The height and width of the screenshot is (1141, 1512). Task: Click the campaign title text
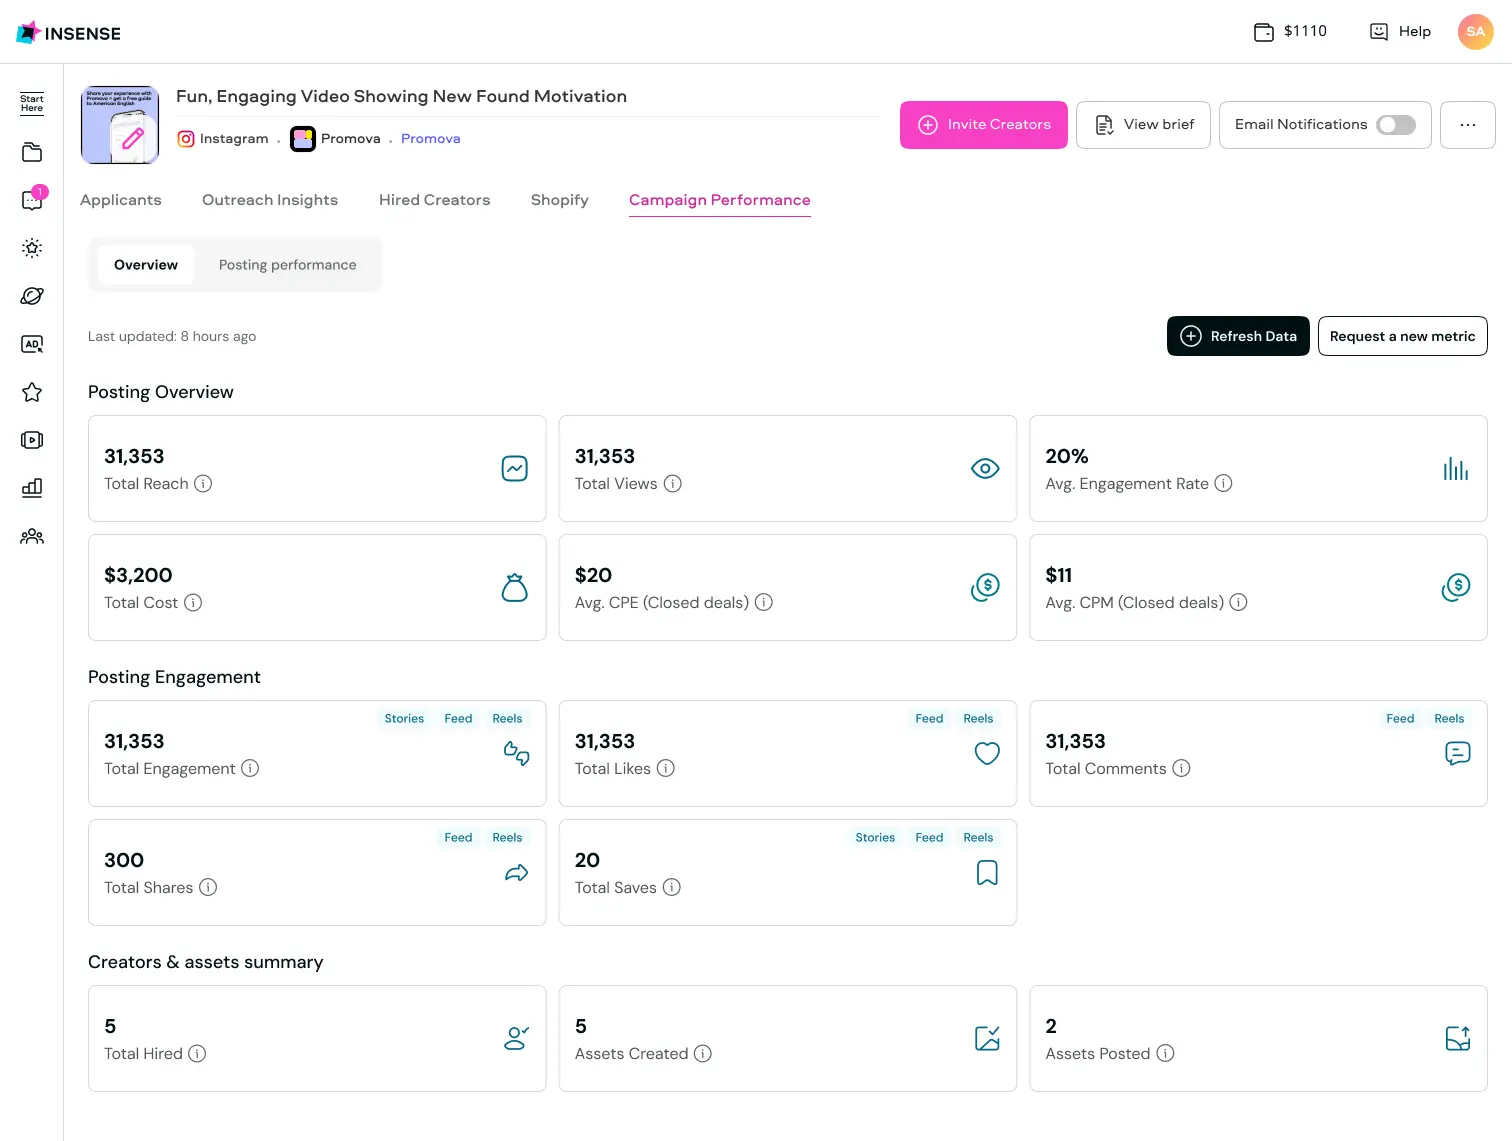(x=402, y=96)
